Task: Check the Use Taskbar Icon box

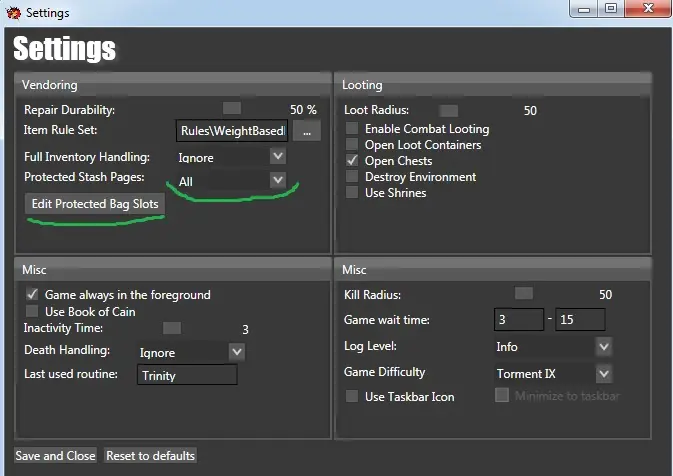Action: tap(352, 397)
